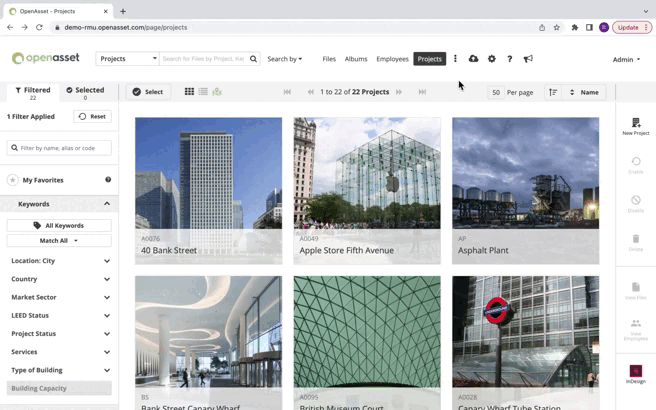Screen dimensions: 656x410
Task: Click the 50 per page field
Action: [496, 92]
